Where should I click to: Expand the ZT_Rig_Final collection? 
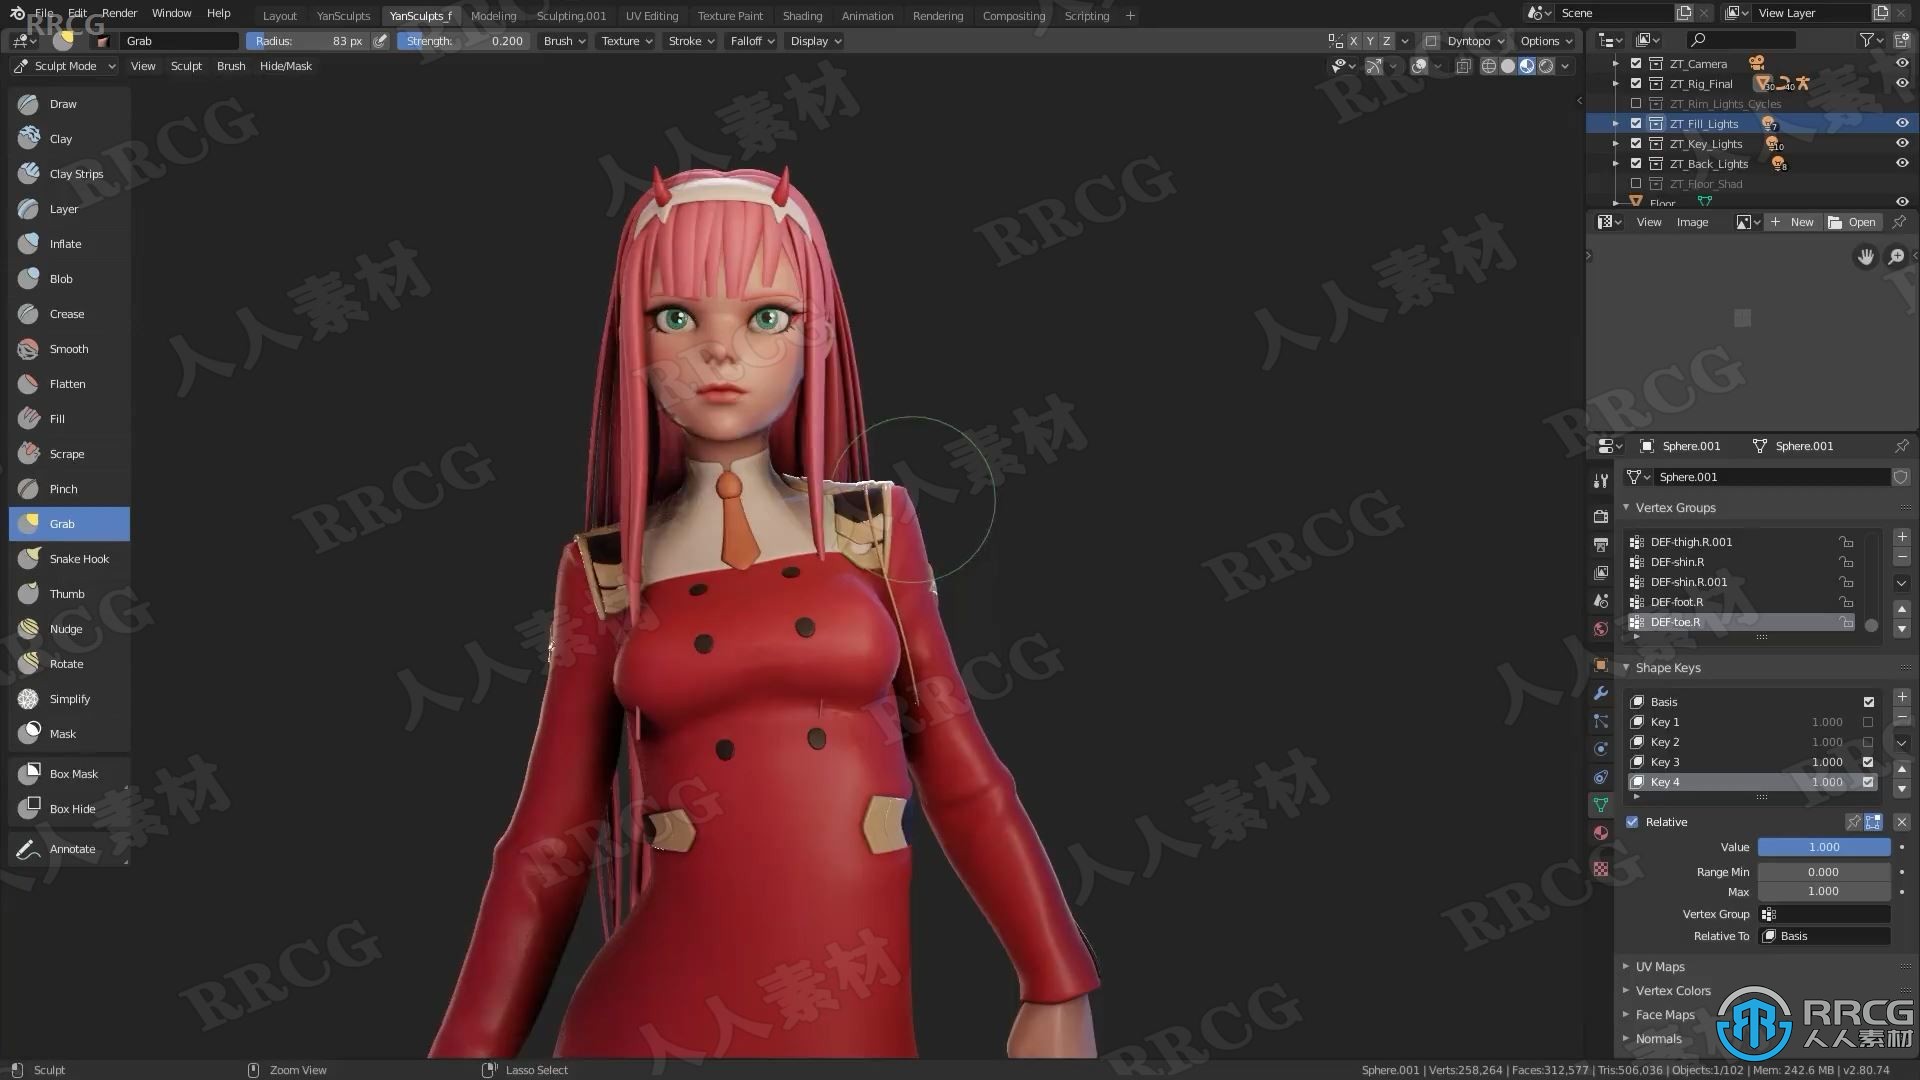(x=1616, y=83)
